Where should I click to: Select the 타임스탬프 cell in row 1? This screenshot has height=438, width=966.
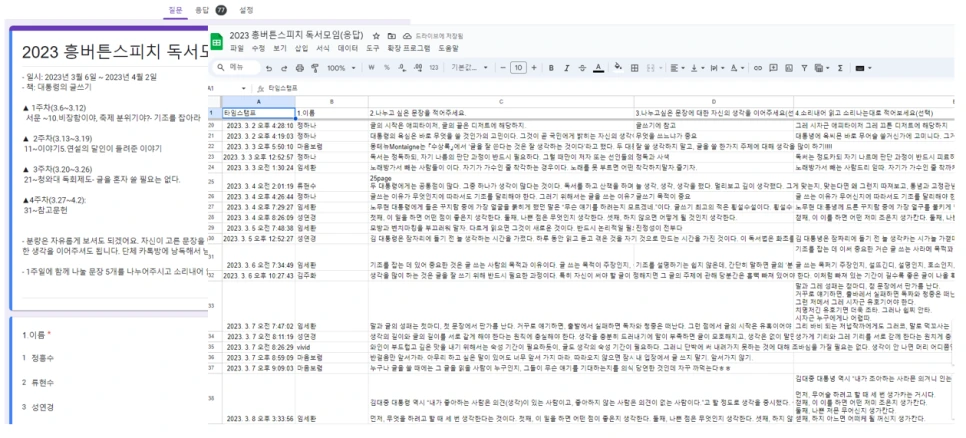pyautogui.click(x=258, y=113)
